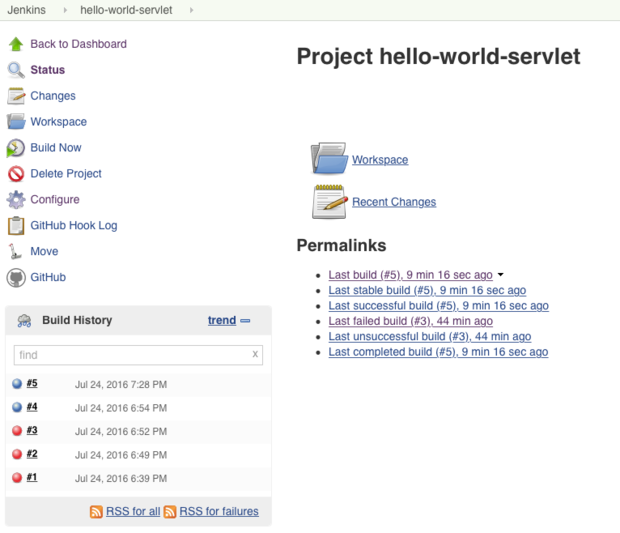Screen dimensions: 620x533
Task: Open Workspace in the sidebar menu
Action: click(x=59, y=122)
